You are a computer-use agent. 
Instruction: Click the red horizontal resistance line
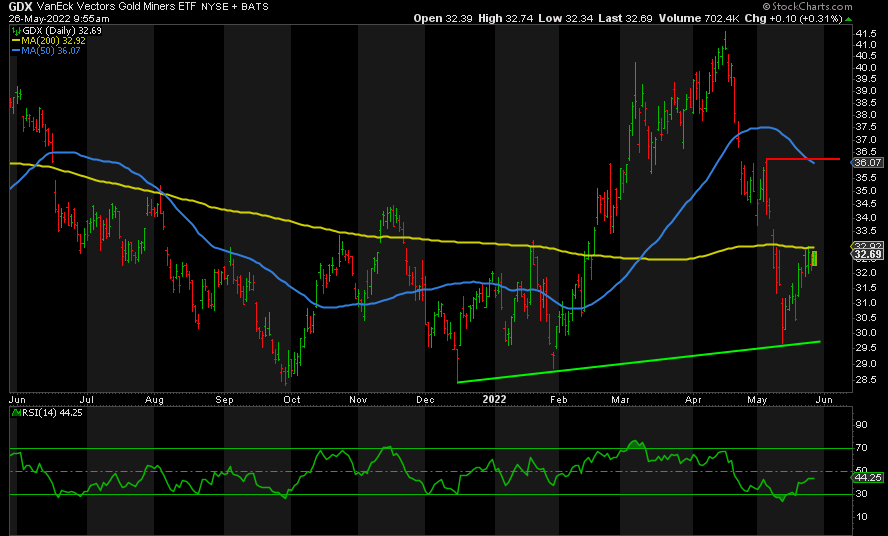[802, 159]
